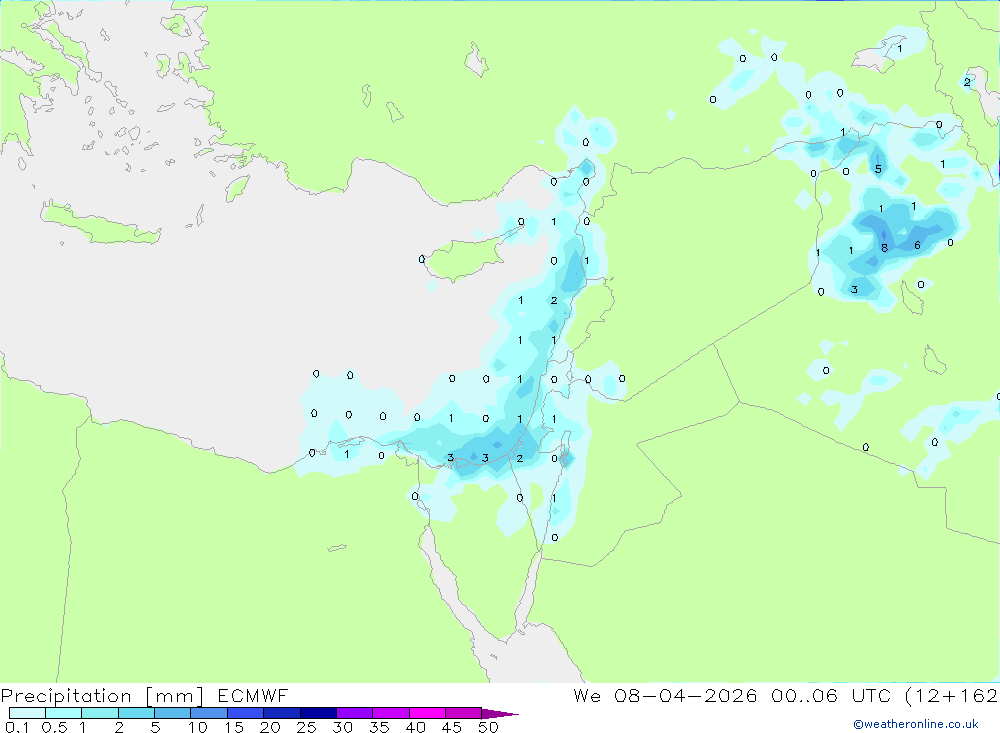Click the "ECMWF" model label

coord(253,696)
